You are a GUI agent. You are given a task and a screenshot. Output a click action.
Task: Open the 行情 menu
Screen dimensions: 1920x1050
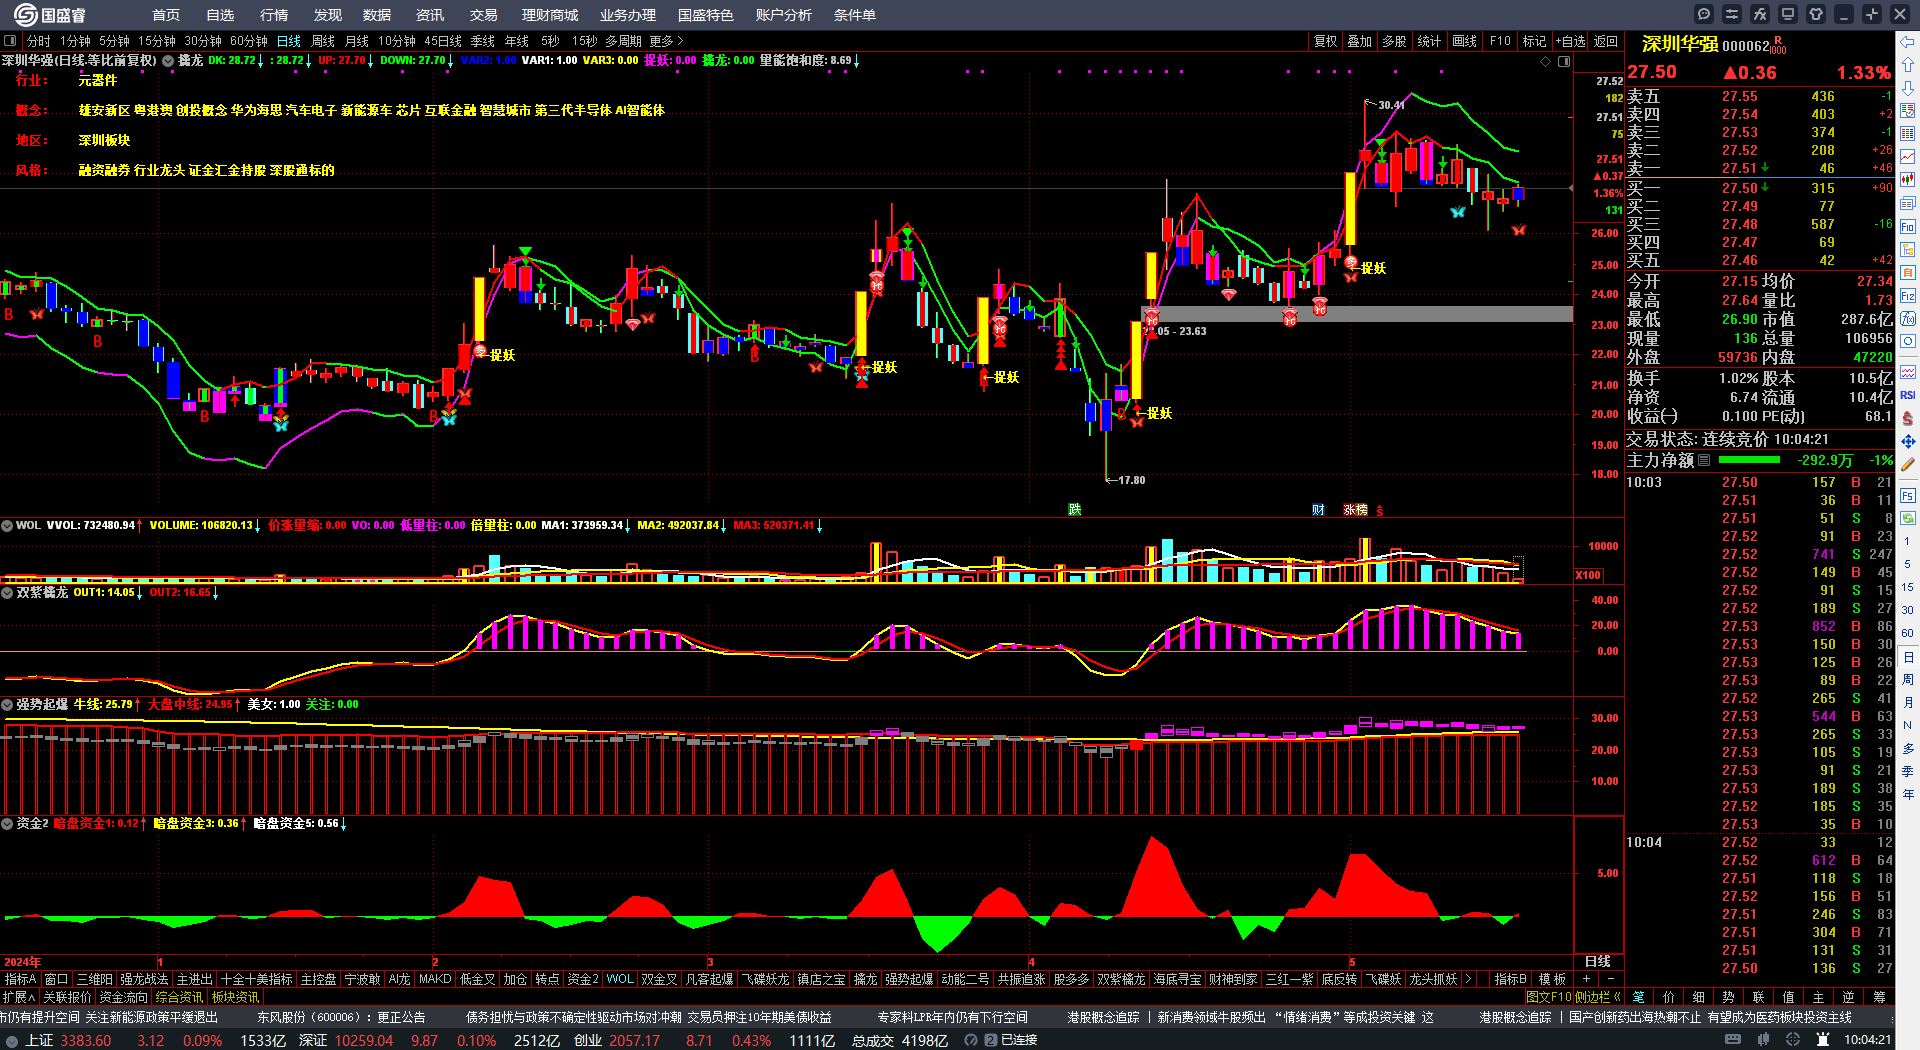click(274, 15)
